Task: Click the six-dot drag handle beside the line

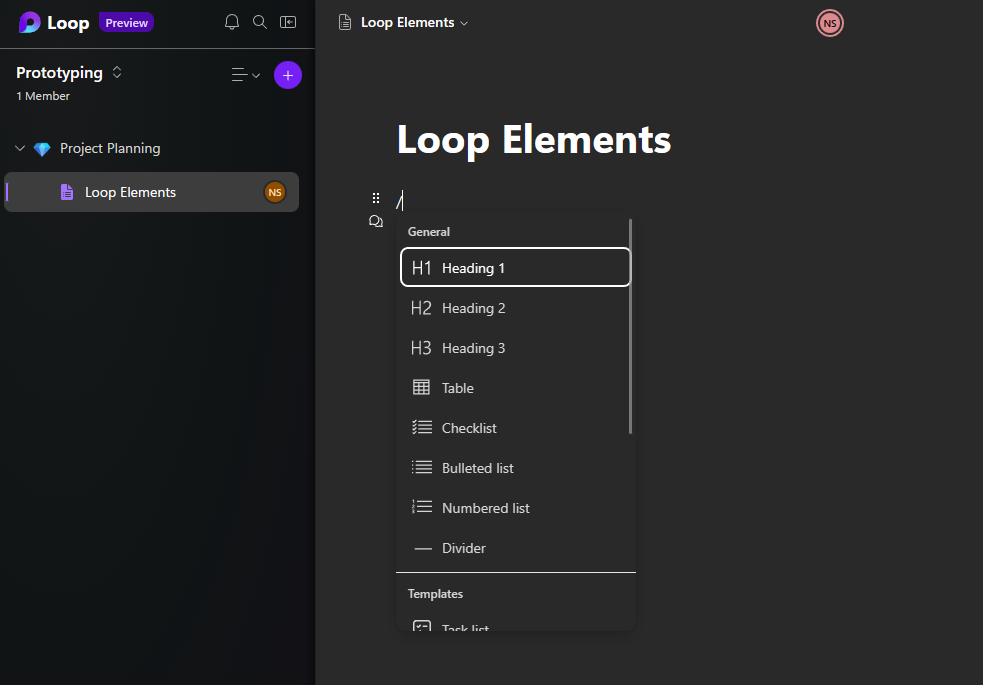Action: click(x=376, y=197)
